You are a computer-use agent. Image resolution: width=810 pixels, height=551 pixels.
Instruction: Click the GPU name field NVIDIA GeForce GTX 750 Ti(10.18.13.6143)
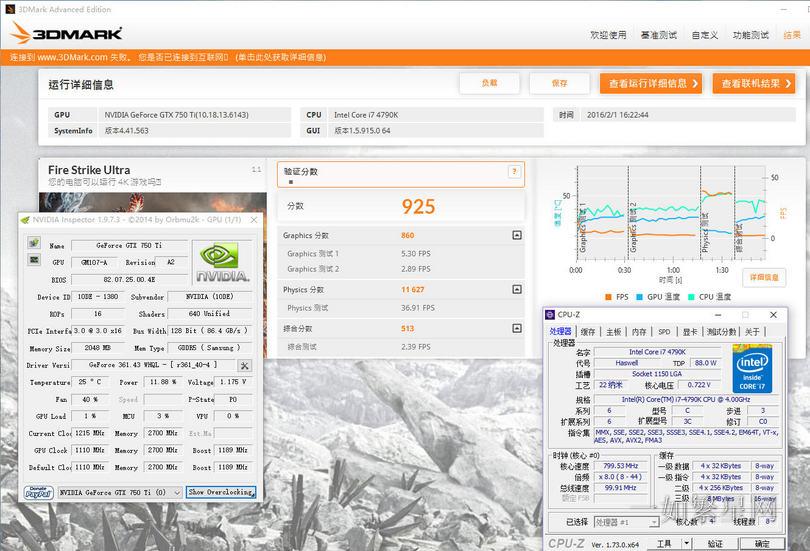coord(195,115)
